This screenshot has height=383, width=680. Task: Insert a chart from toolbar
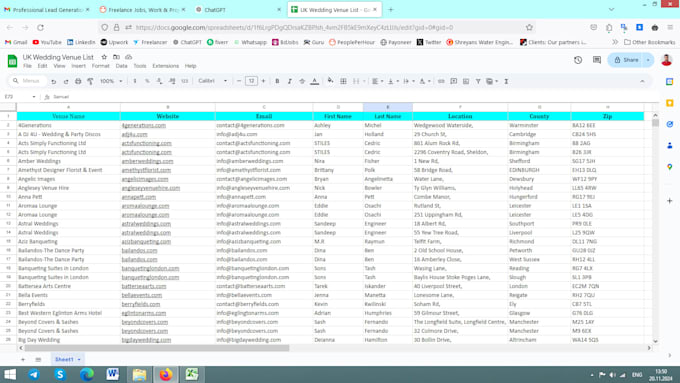click(466, 81)
